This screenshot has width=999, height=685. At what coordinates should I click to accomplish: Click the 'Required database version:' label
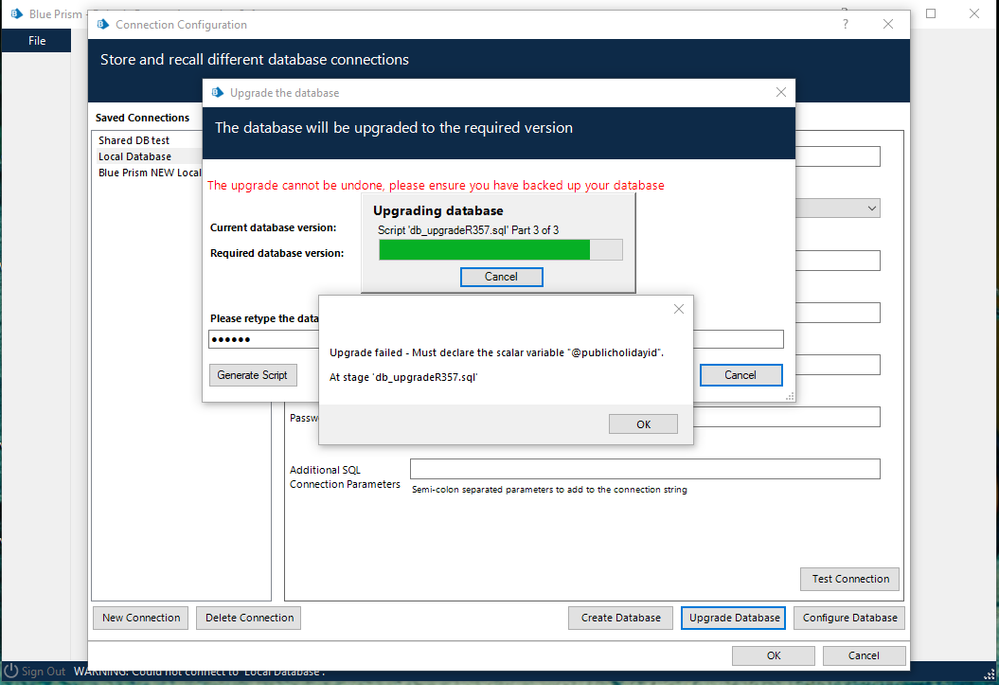click(x=277, y=253)
